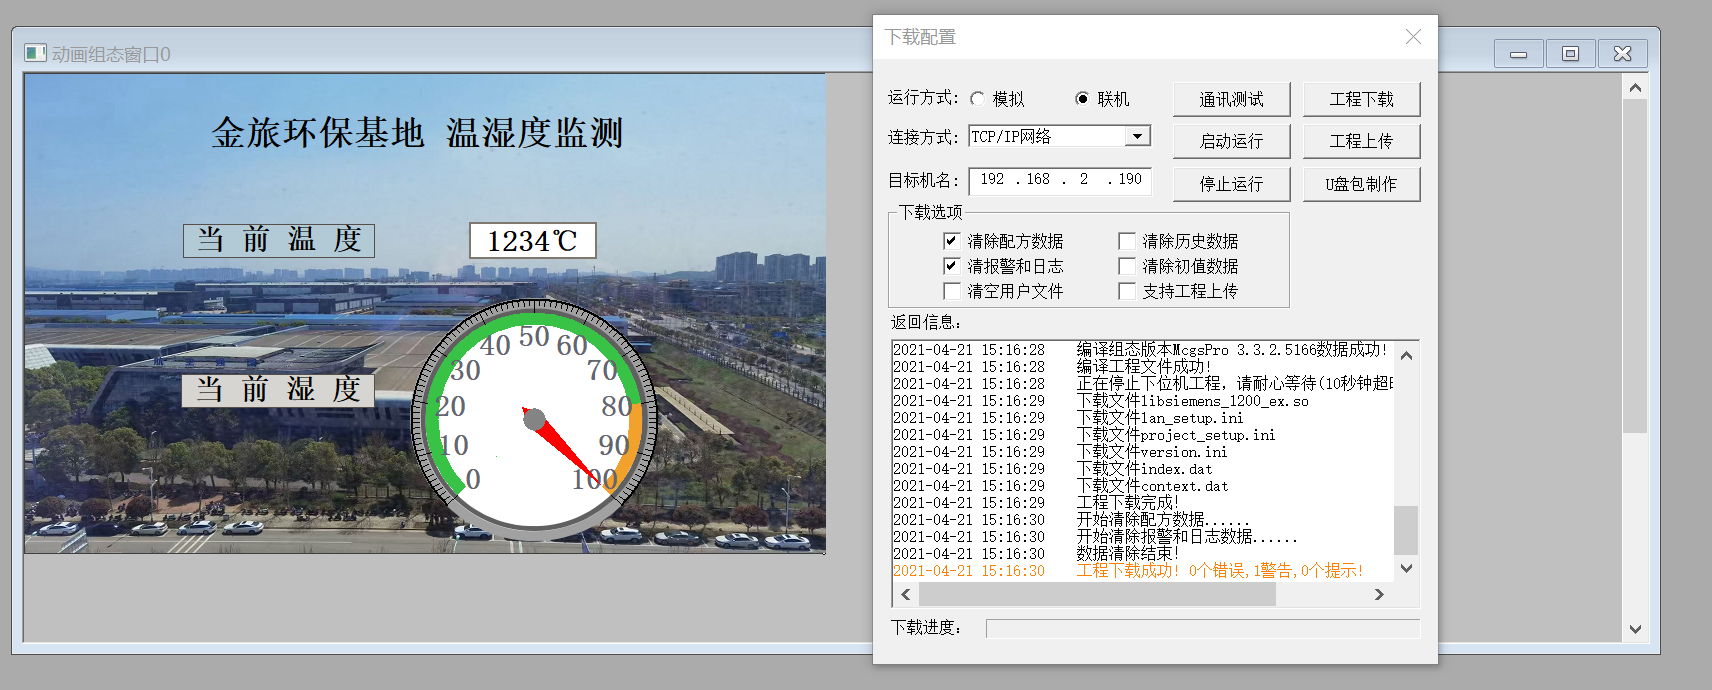
Task: Enable the 支持工程上传 checkbox
Action: (1127, 291)
